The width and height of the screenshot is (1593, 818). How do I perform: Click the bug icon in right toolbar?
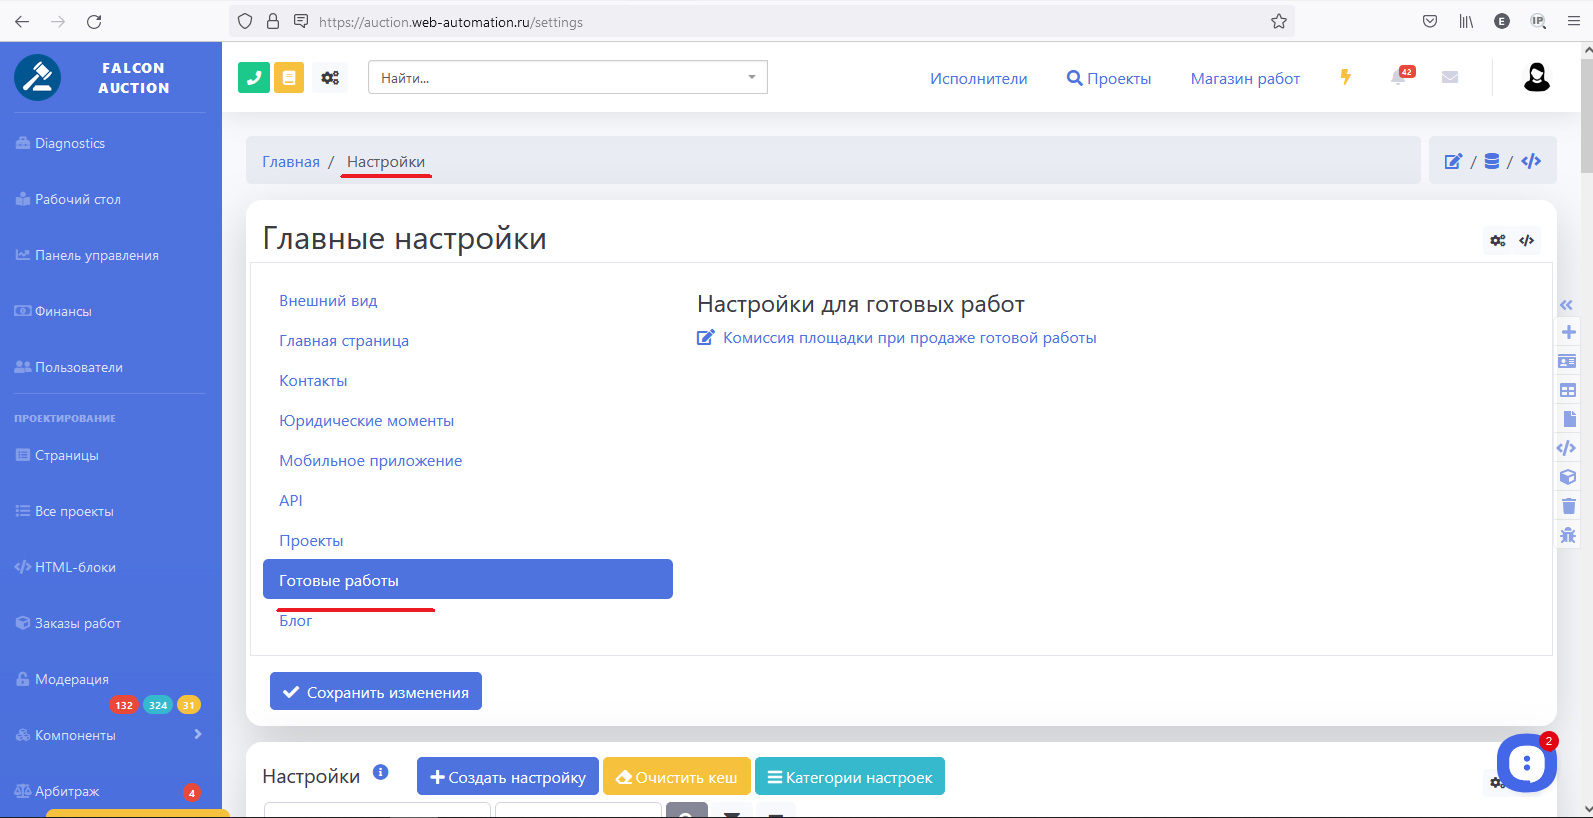point(1568,535)
